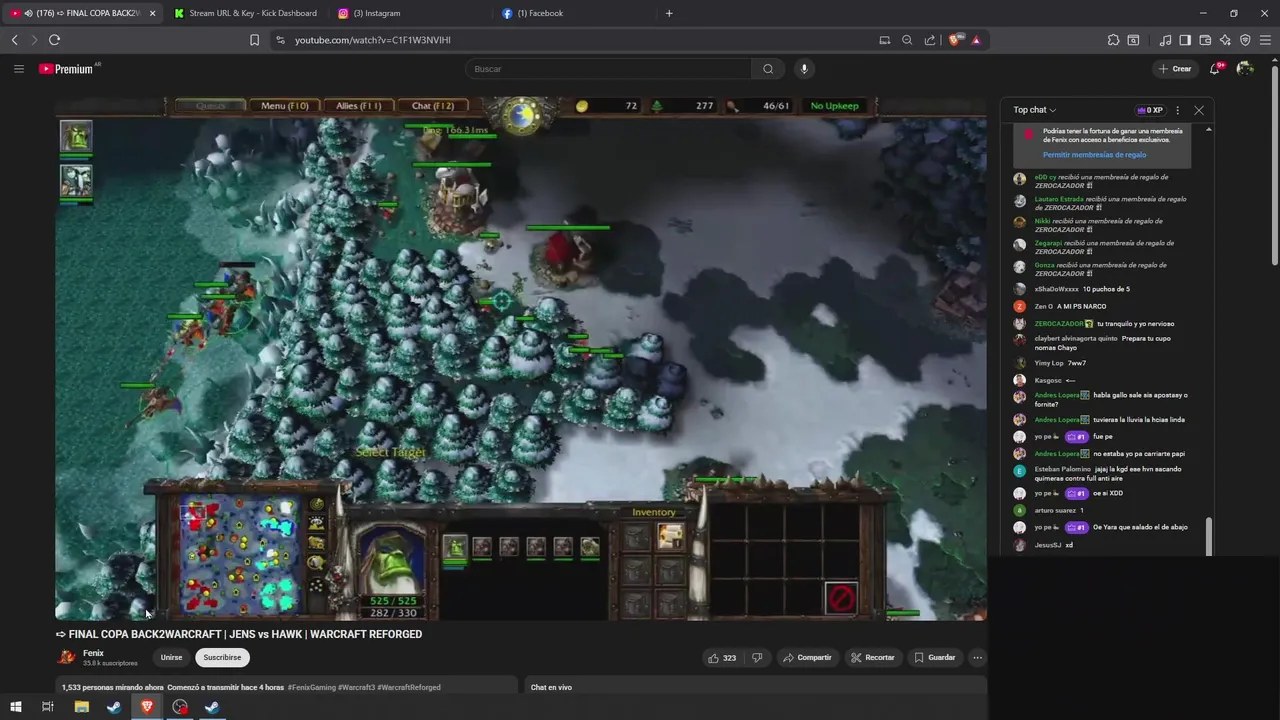Close the YouTube tab with its X
The width and height of the screenshot is (1280, 720).
coord(153,13)
